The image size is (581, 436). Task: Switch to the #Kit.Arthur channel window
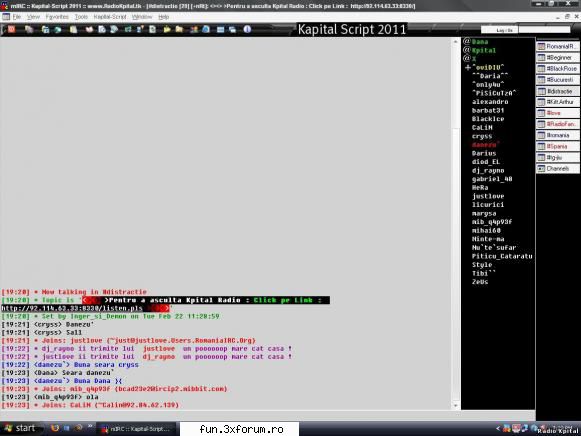(x=558, y=101)
